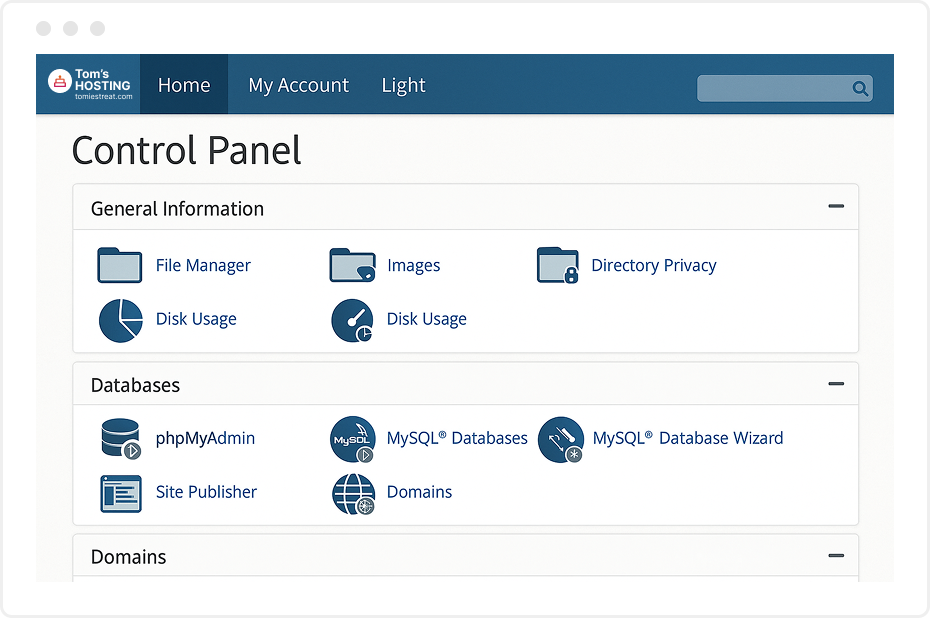
Task: Click the search magnifier icon
Action: 859,89
